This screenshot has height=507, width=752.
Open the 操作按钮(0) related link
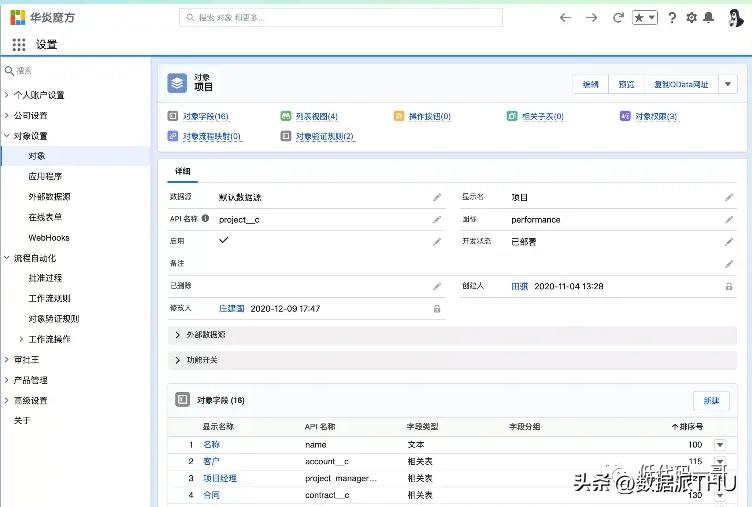coord(430,117)
